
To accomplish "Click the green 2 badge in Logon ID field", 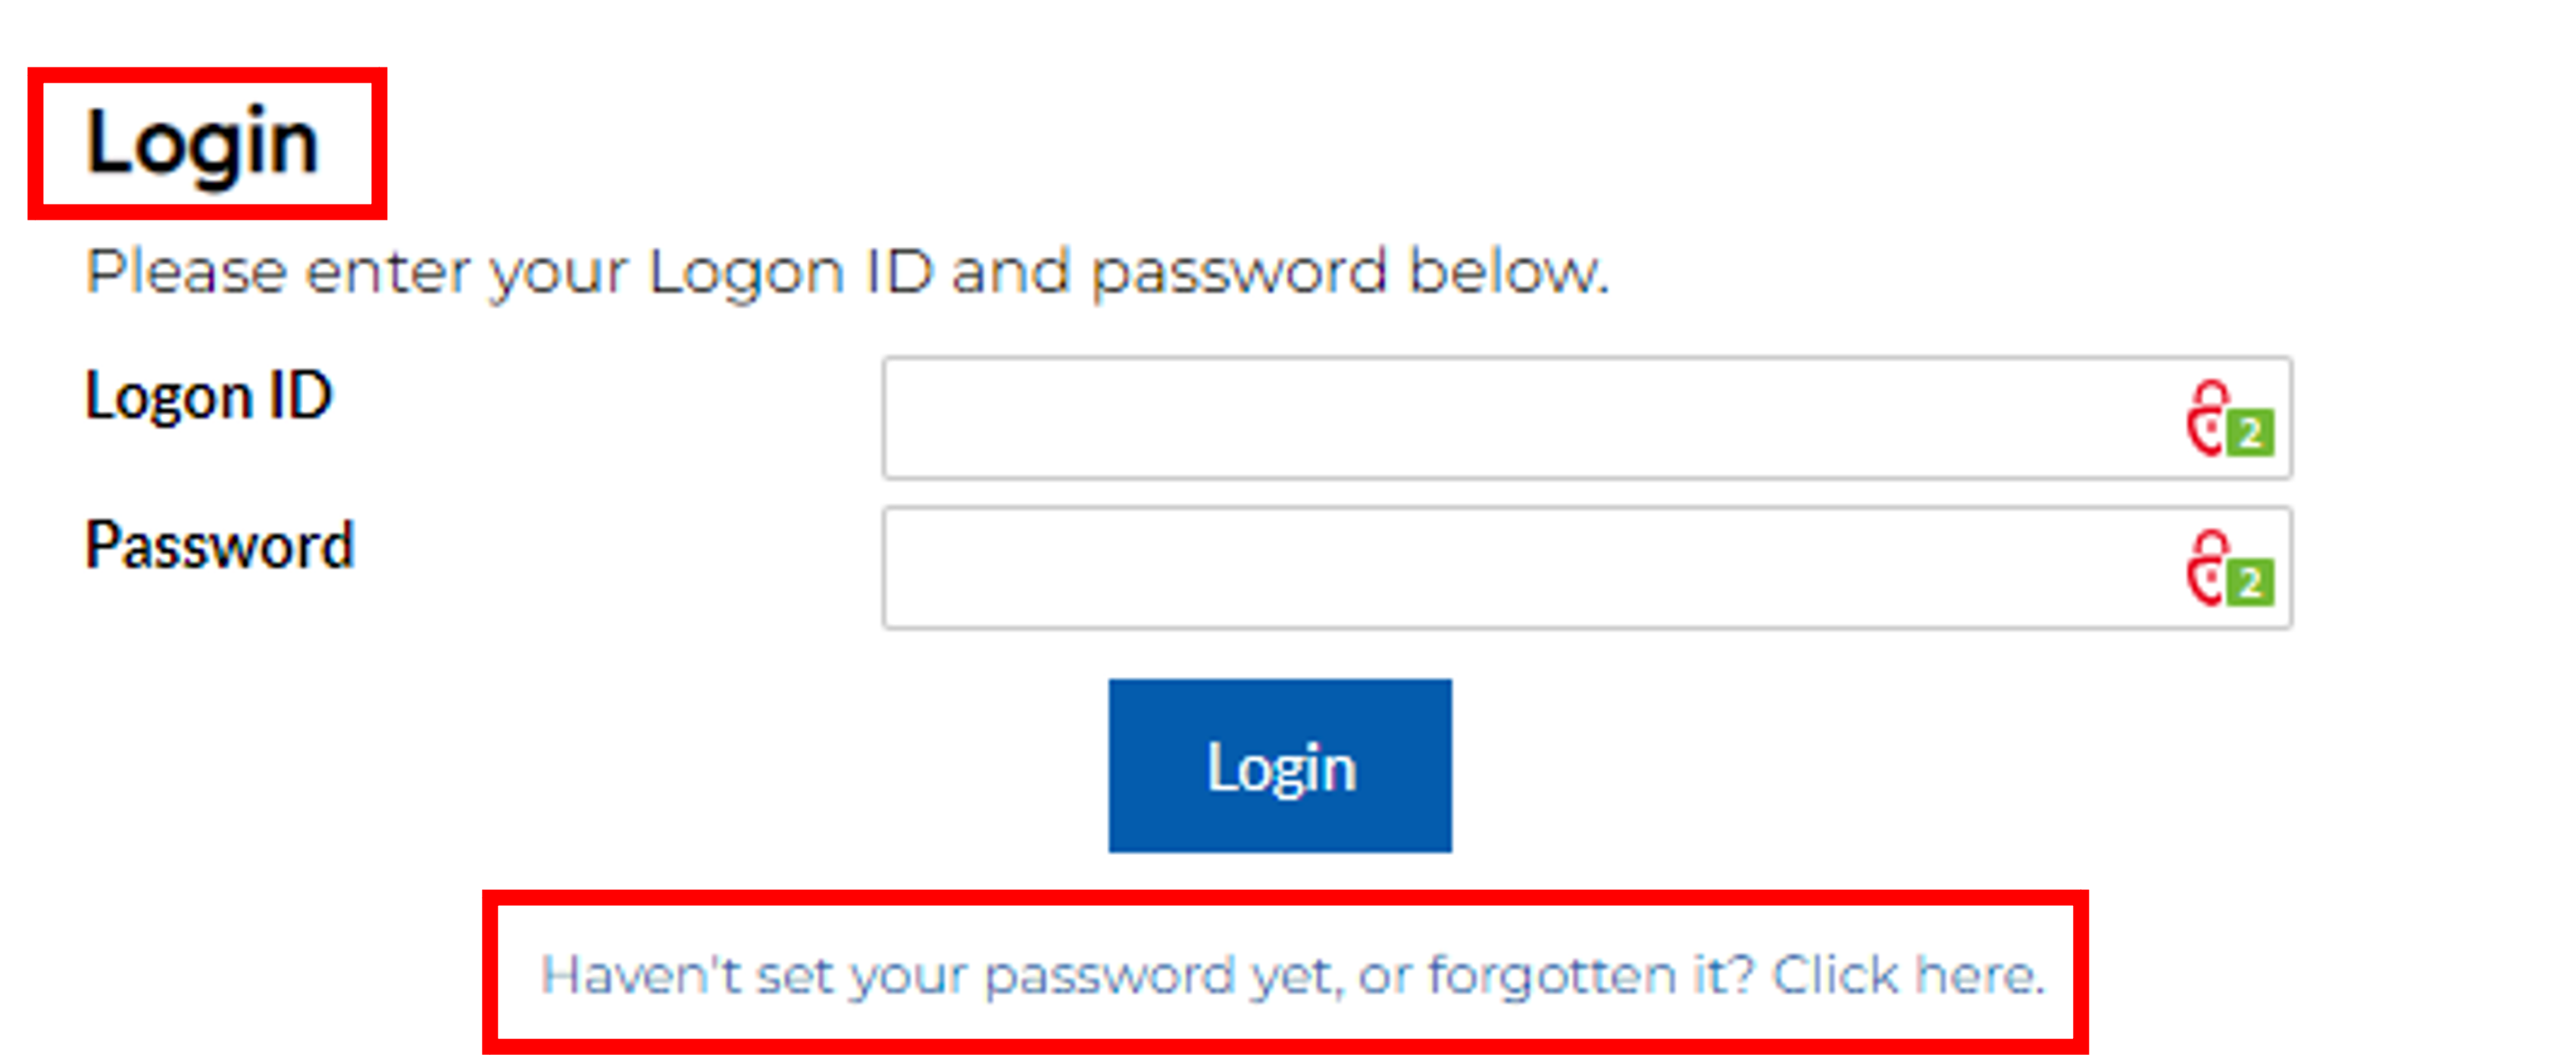I will 2251,434.
